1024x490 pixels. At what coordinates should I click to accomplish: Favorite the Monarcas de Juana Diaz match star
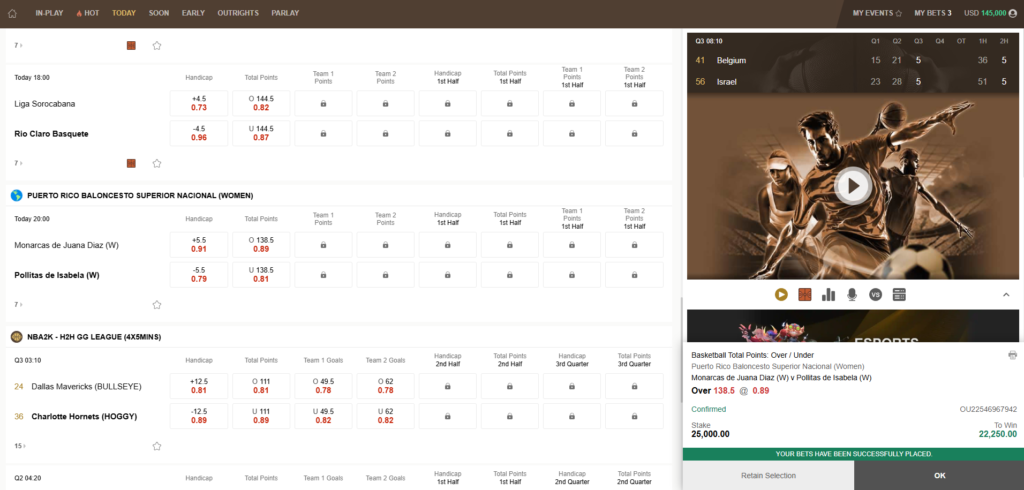click(x=157, y=305)
